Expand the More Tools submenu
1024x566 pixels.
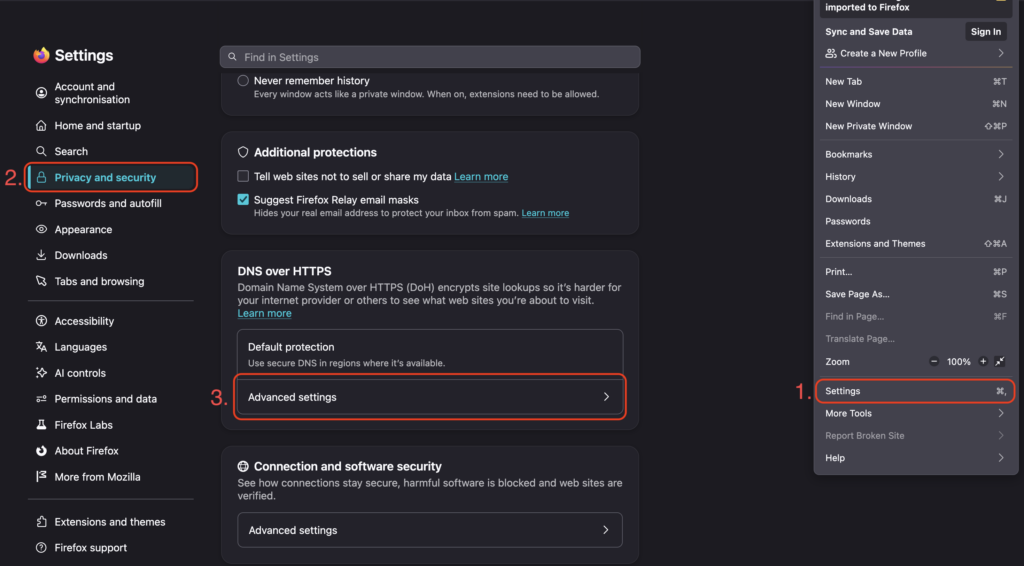(1000, 413)
